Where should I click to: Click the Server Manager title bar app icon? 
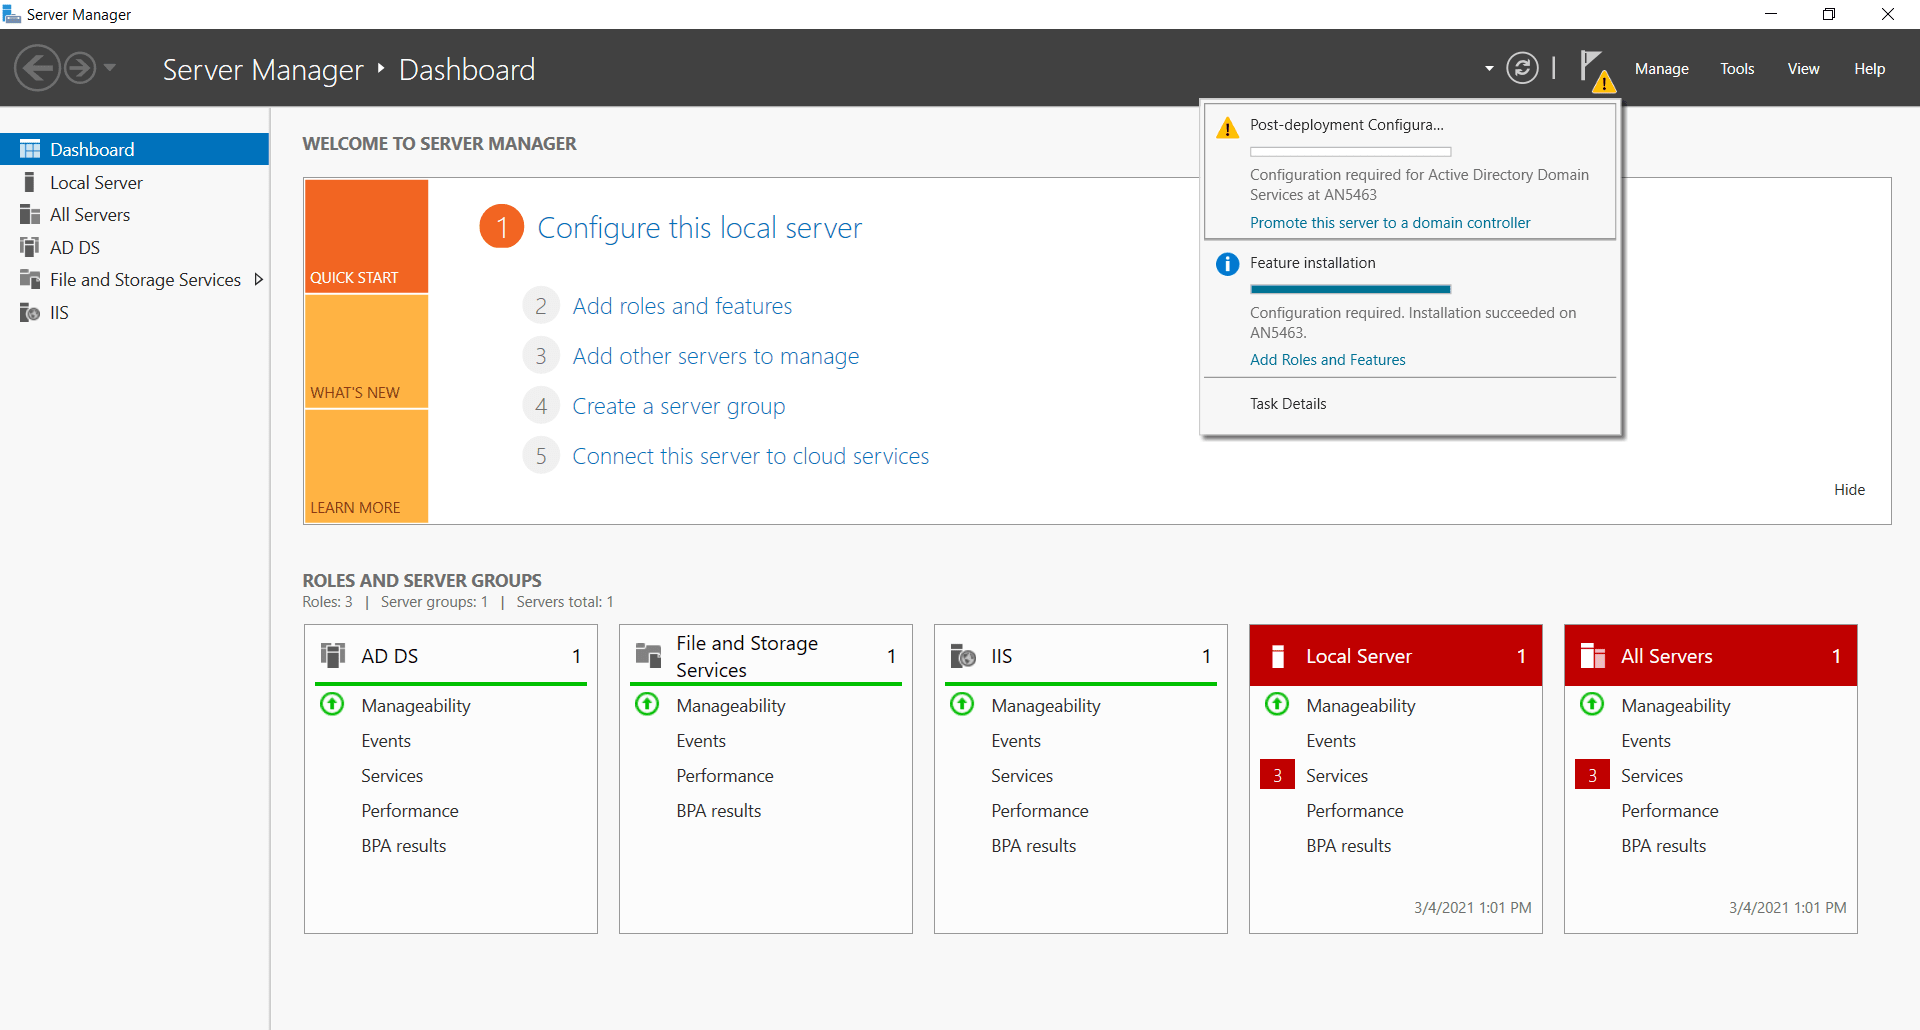12,14
